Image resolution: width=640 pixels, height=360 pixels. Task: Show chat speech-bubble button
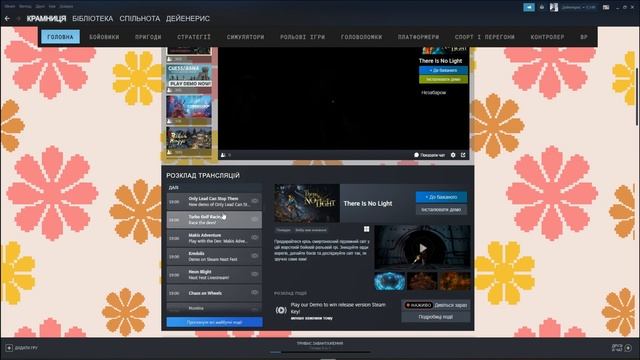click(416, 155)
